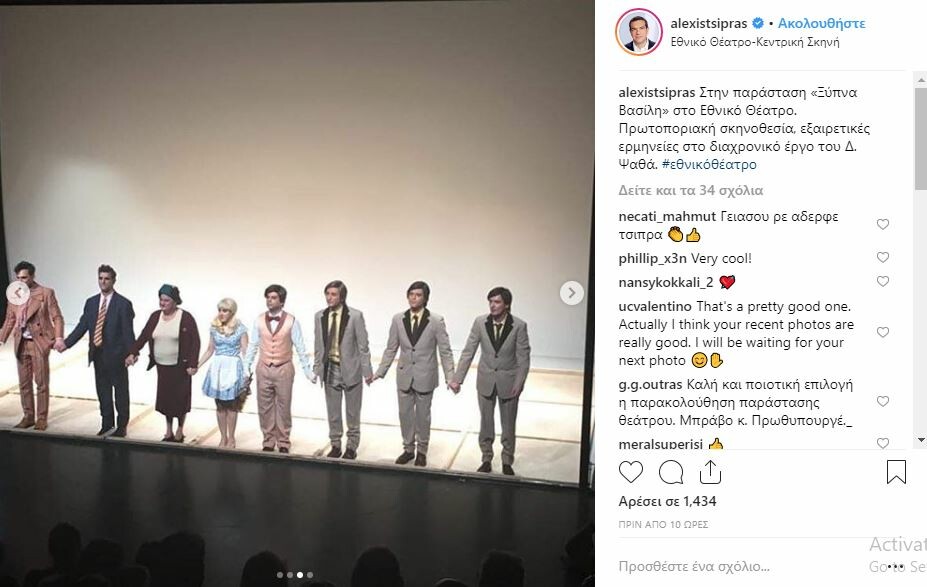Like the comment by ucvalentino
The height and width of the screenshot is (587, 927).
883,332
